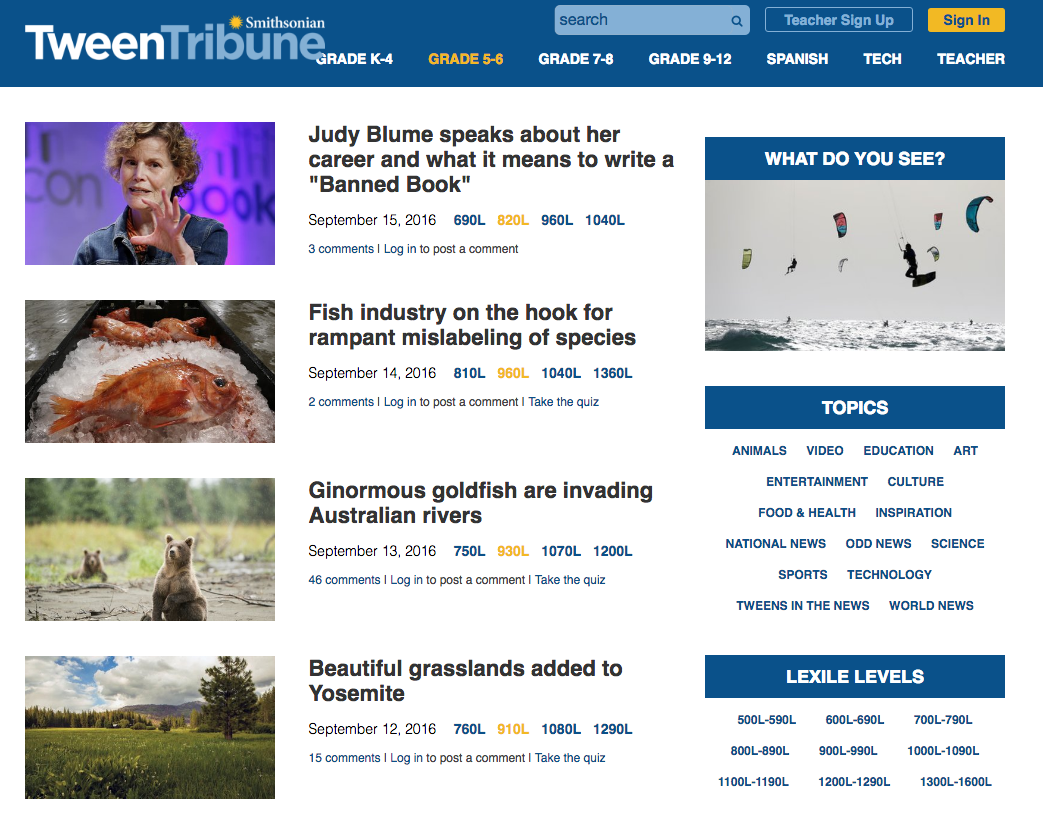
Task: Open the Judy Blume article photo
Action: 150,194
